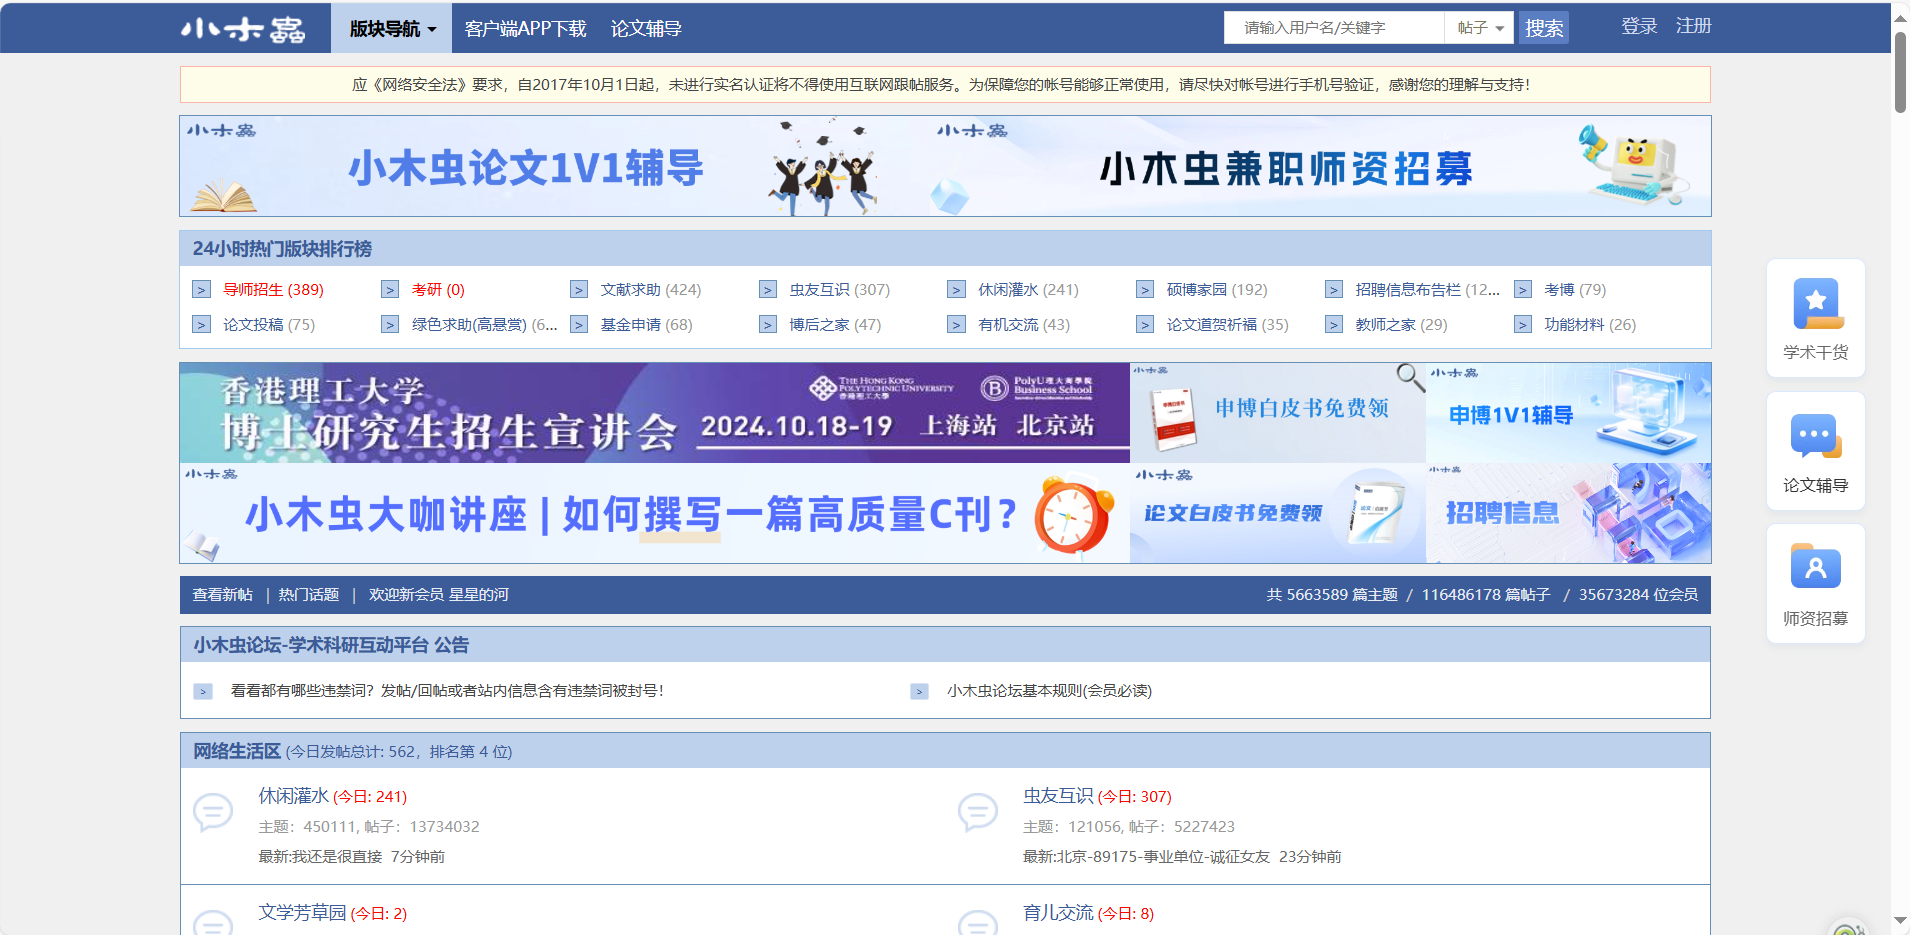1910x935 pixels.
Task: Click arrow icon beside 论文道贺祈福
Action: (x=1145, y=325)
